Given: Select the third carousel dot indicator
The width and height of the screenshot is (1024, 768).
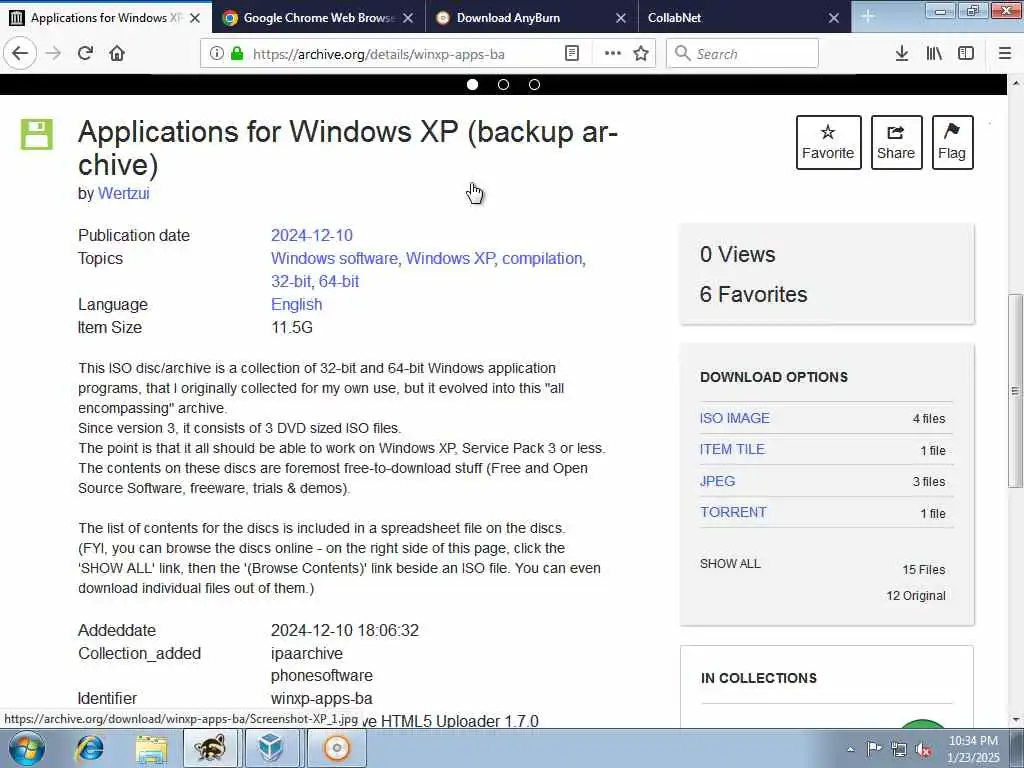Looking at the screenshot, I should (x=534, y=84).
